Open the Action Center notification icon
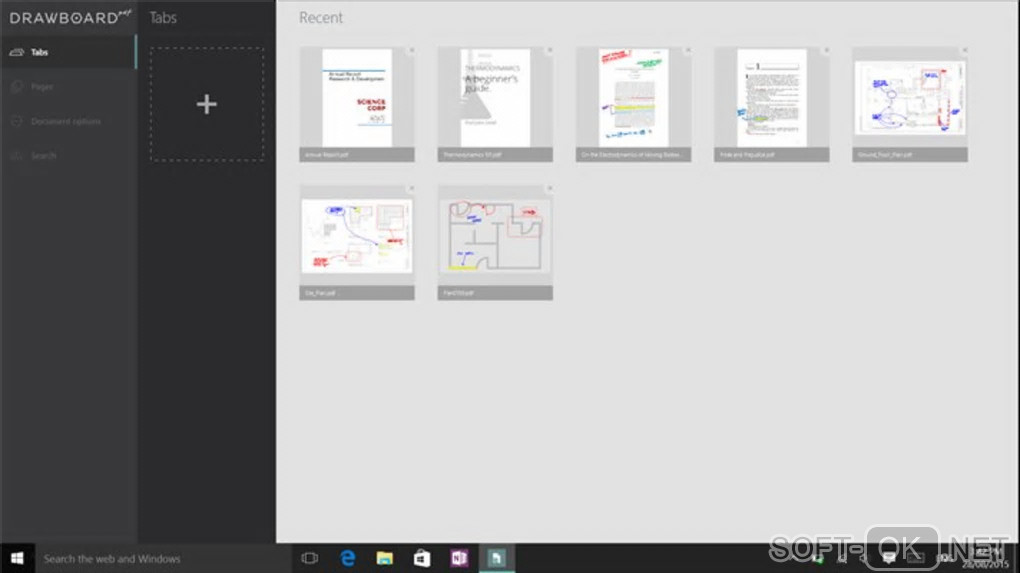The height and width of the screenshot is (573, 1020). (x=889, y=558)
